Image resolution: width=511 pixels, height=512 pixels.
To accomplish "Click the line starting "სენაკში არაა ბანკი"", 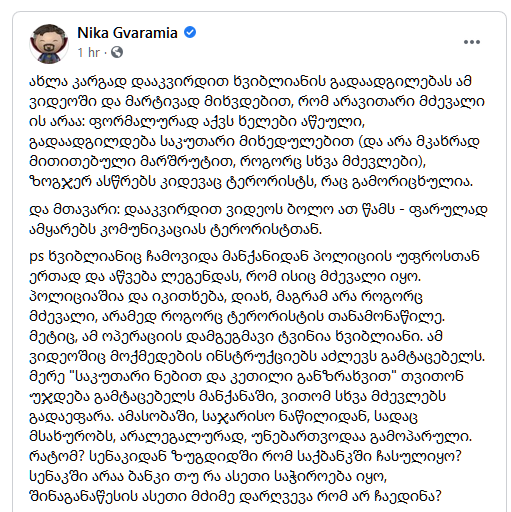I will click(208, 477).
